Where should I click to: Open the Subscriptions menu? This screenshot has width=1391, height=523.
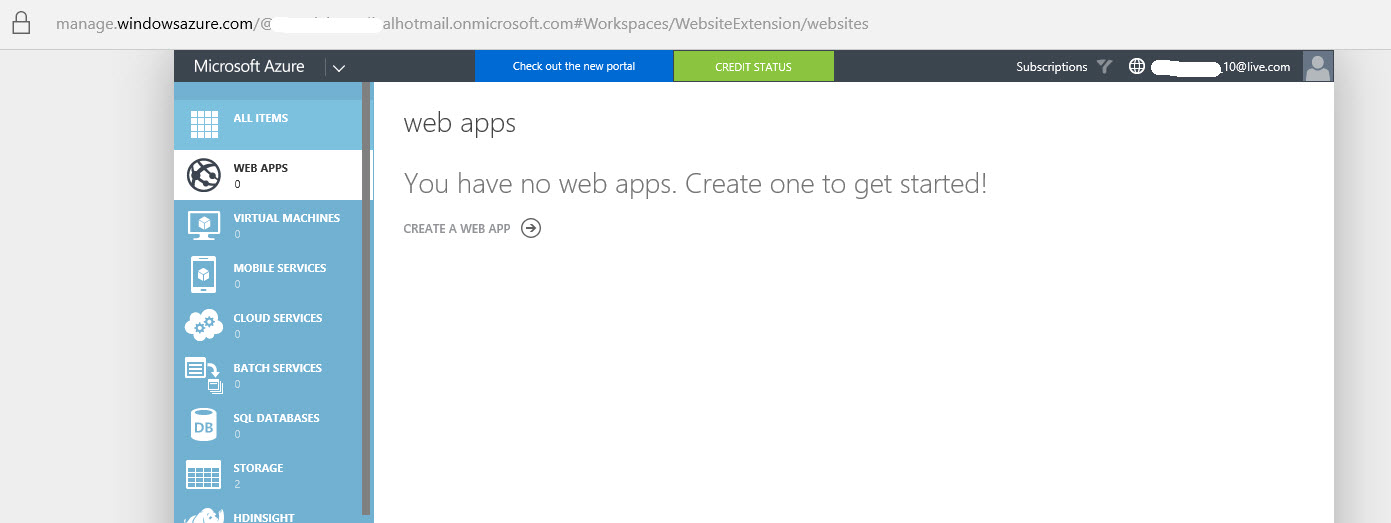[1051, 67]
